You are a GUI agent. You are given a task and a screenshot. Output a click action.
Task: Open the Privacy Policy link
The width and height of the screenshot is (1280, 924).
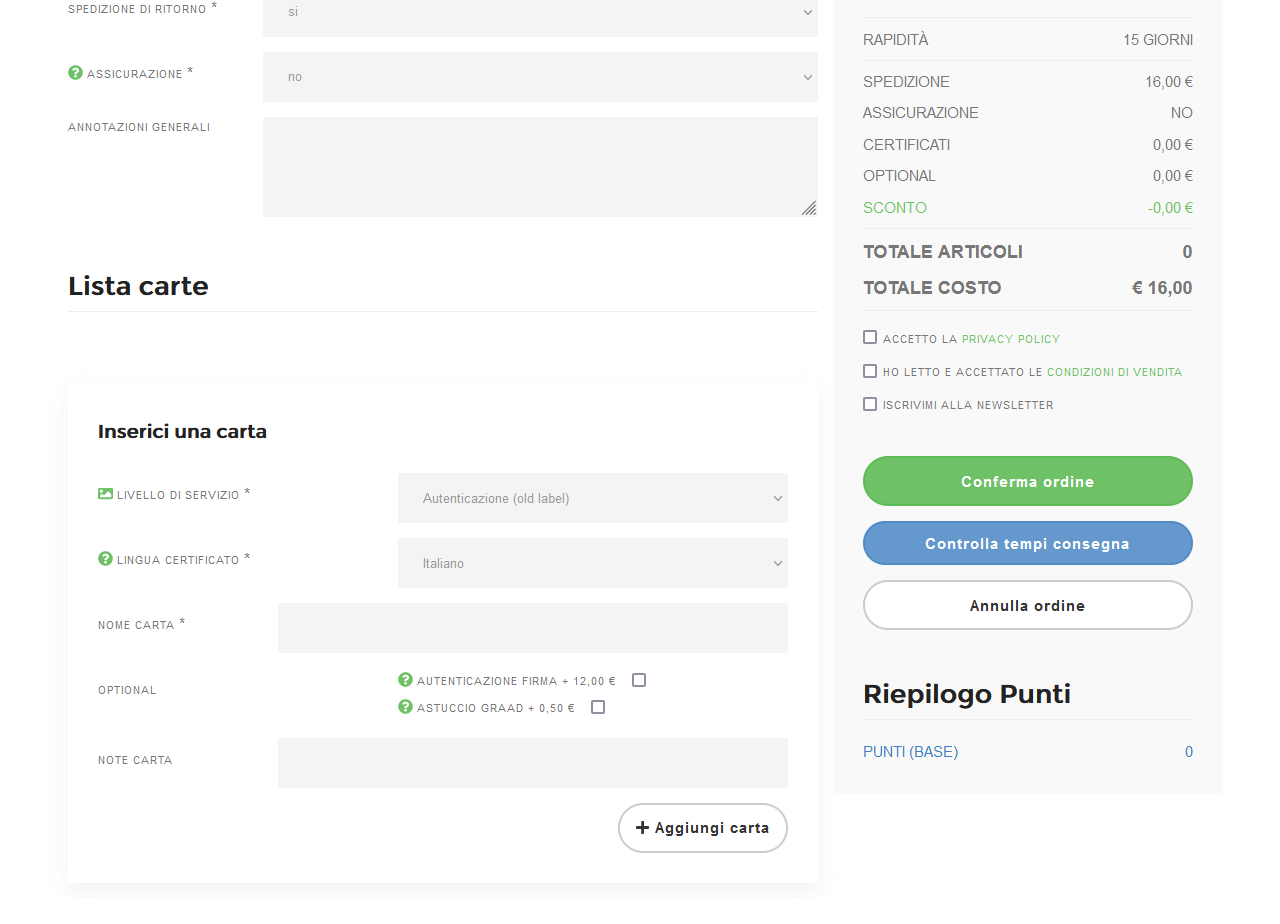[x=1011, y=339]
